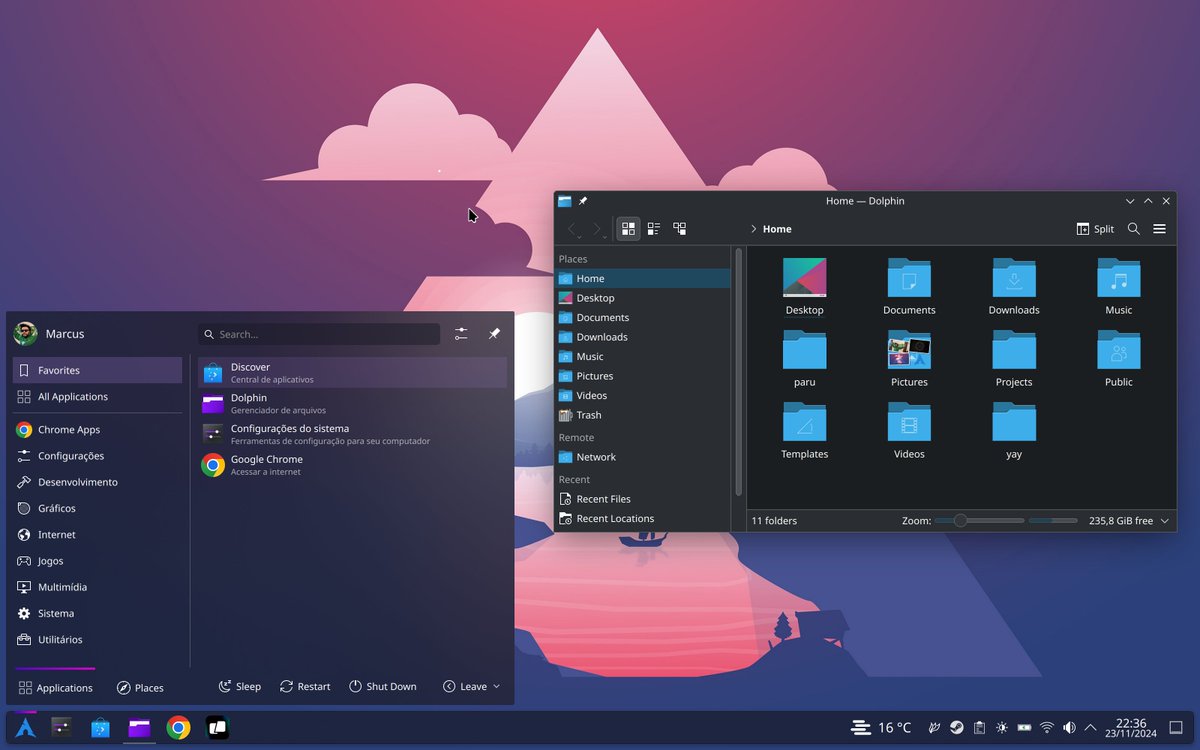1200x750 pixels.
Task: Open Google Chrome from the taskbar
Action: pyautogui.click(x=178, y=728)
